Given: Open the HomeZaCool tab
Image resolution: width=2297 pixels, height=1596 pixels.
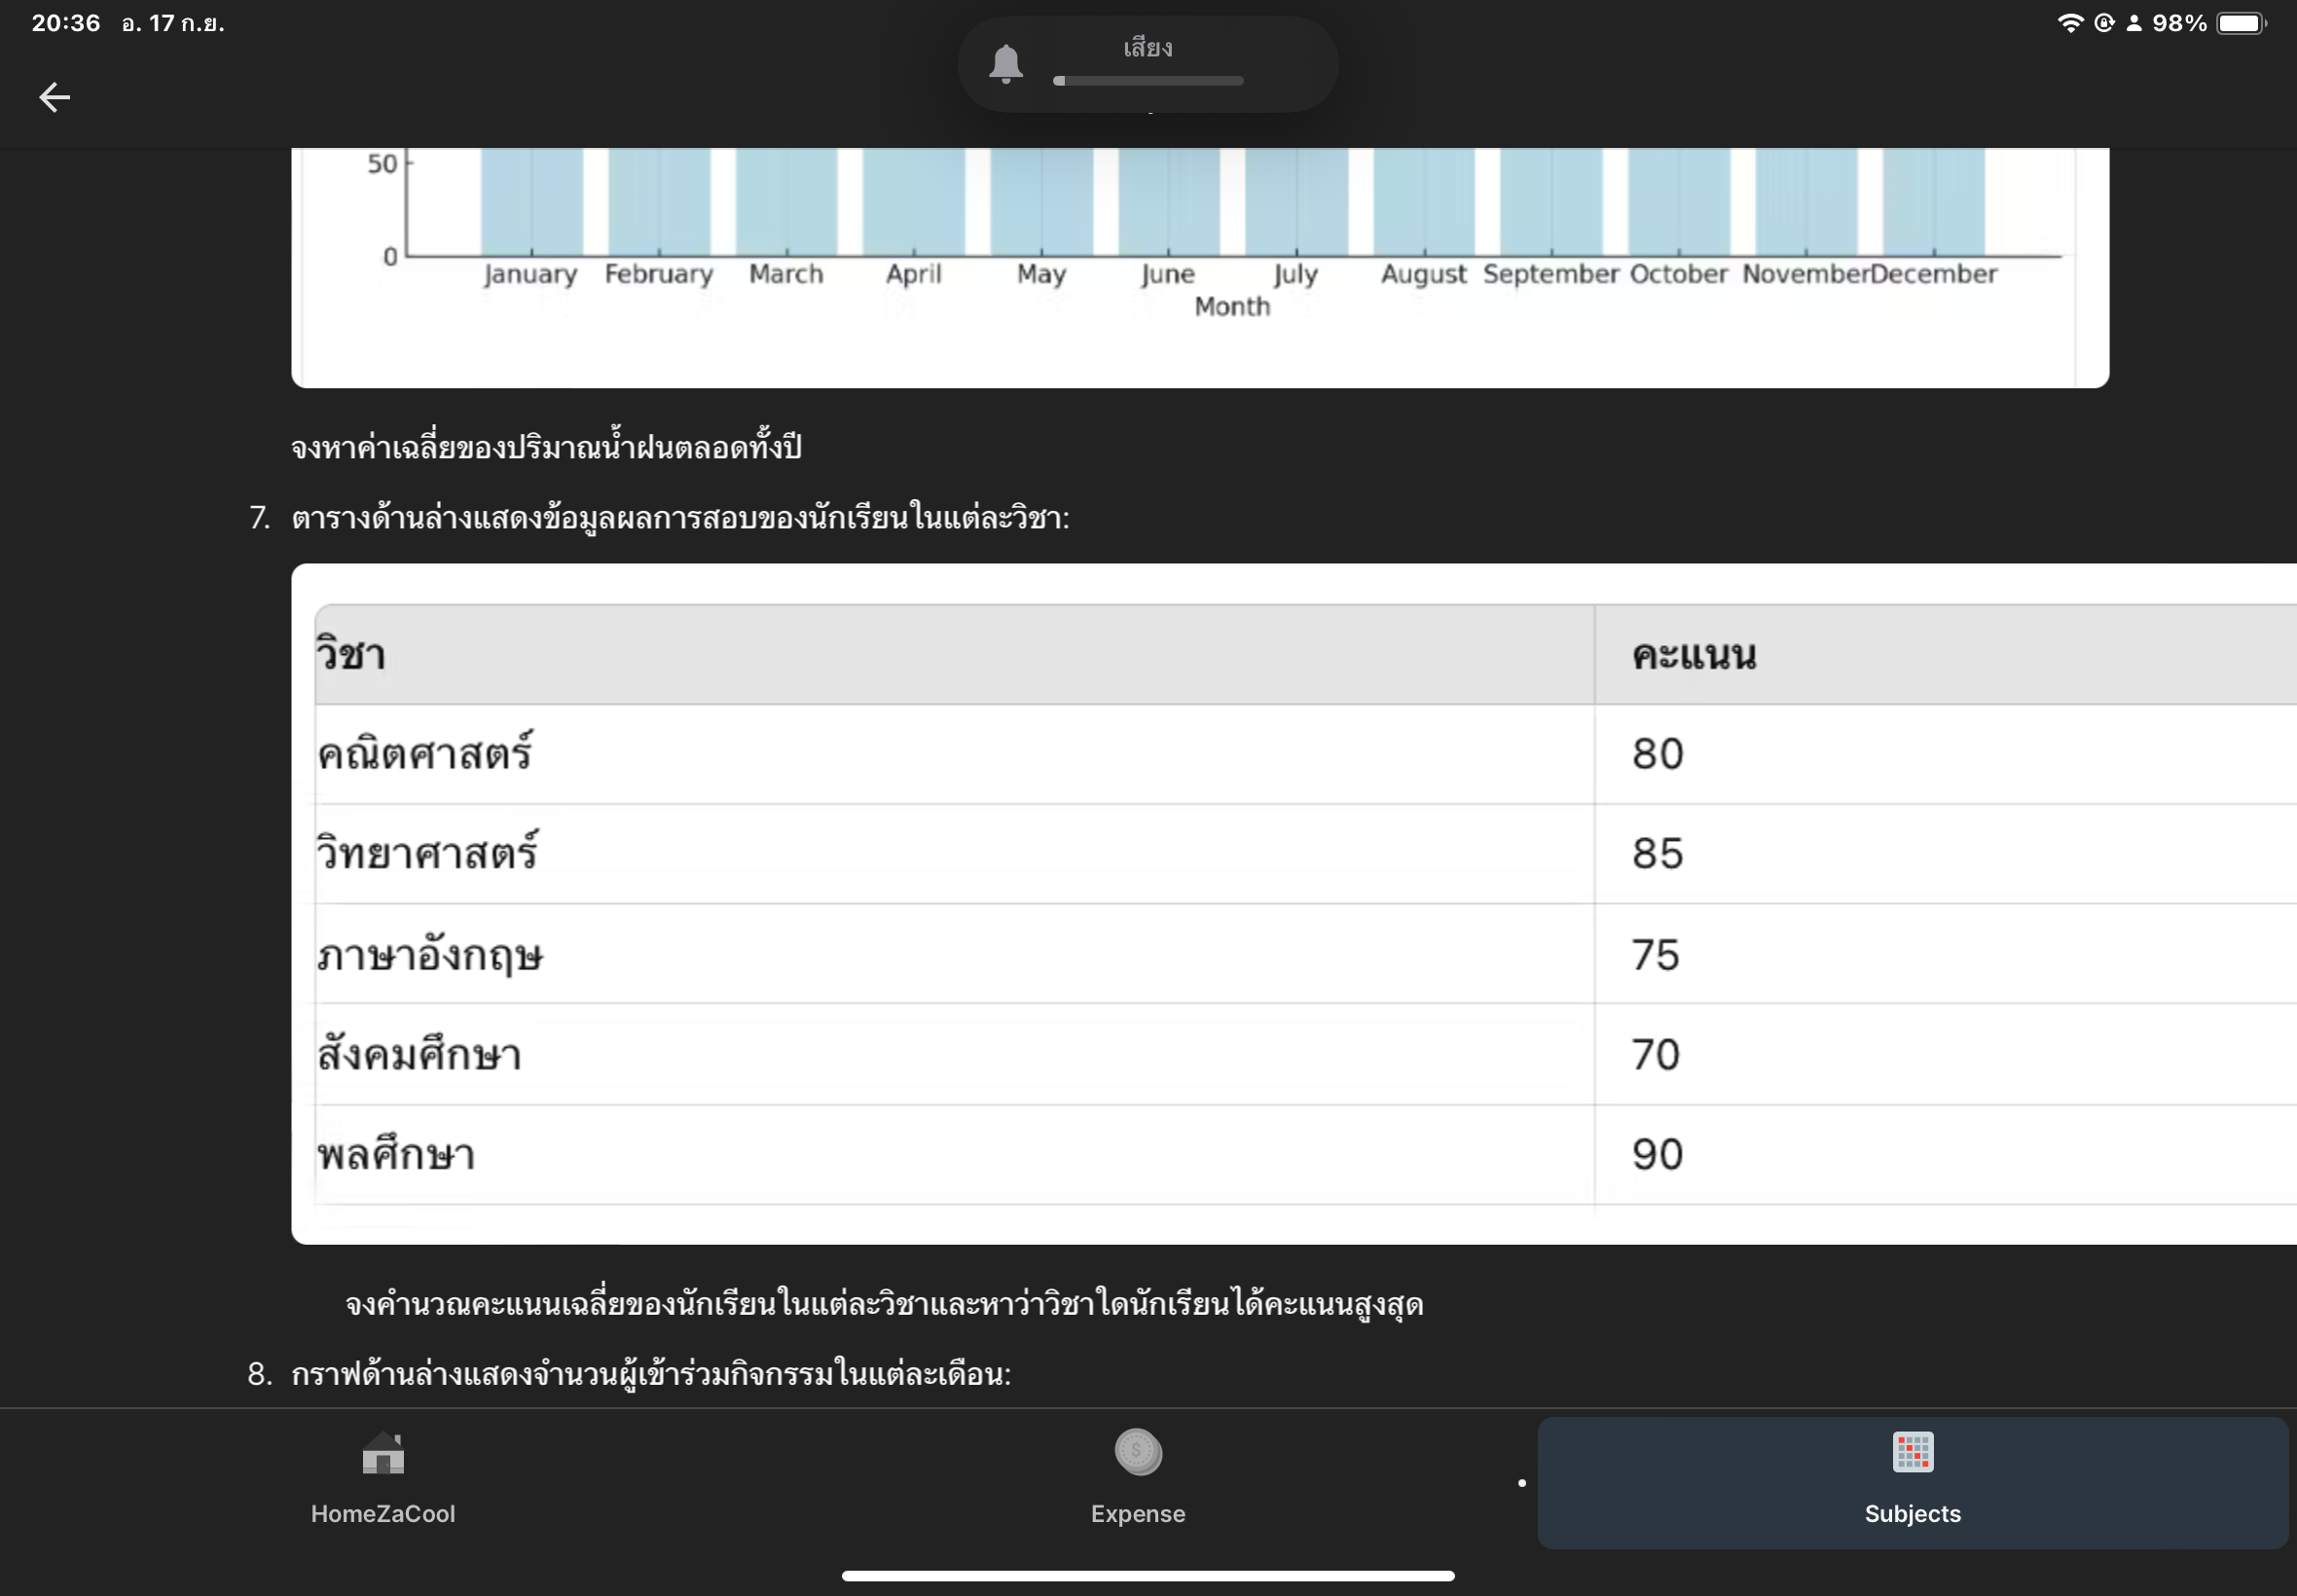Looking at the screenshot, I should coord(383,1512).
